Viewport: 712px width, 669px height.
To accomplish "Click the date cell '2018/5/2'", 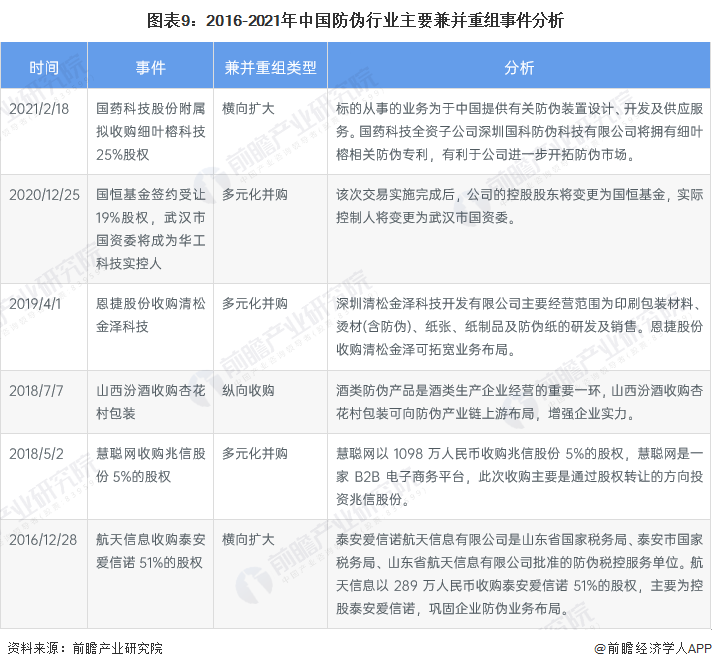I will tap(36, 453).
